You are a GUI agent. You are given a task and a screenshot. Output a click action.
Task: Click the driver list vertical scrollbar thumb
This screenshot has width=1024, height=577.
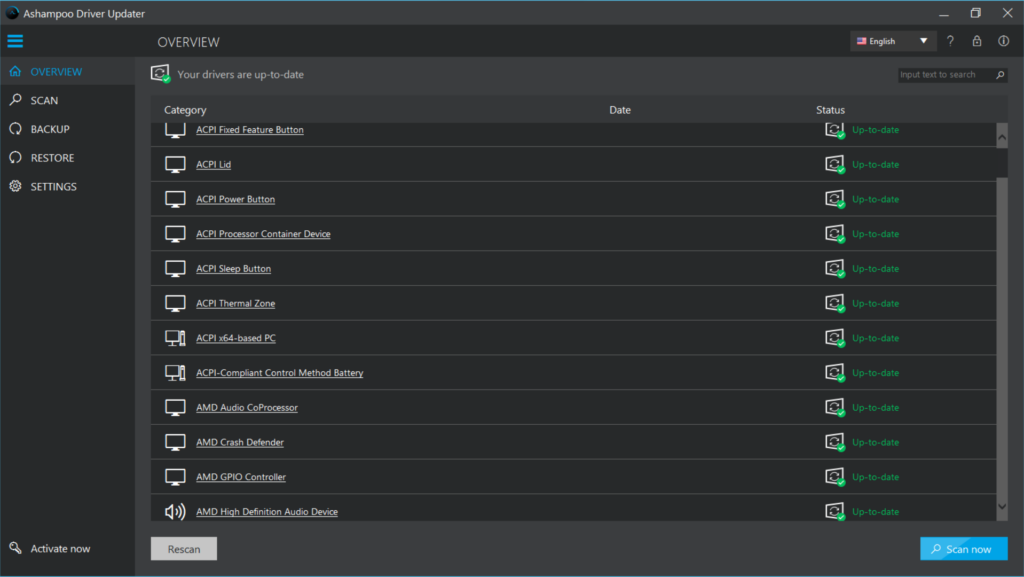tap(1002, 162)
